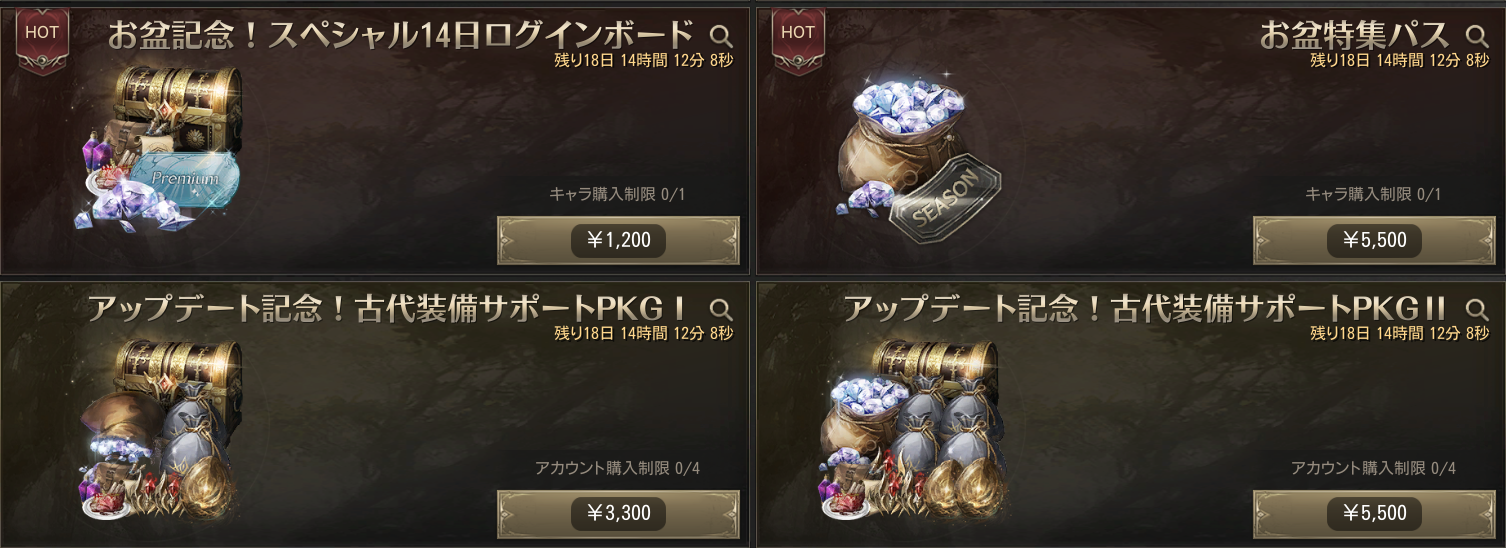Click HOT badge on login board card
The height and width of the screenshot is (548, 1506).
pos(41,38)
